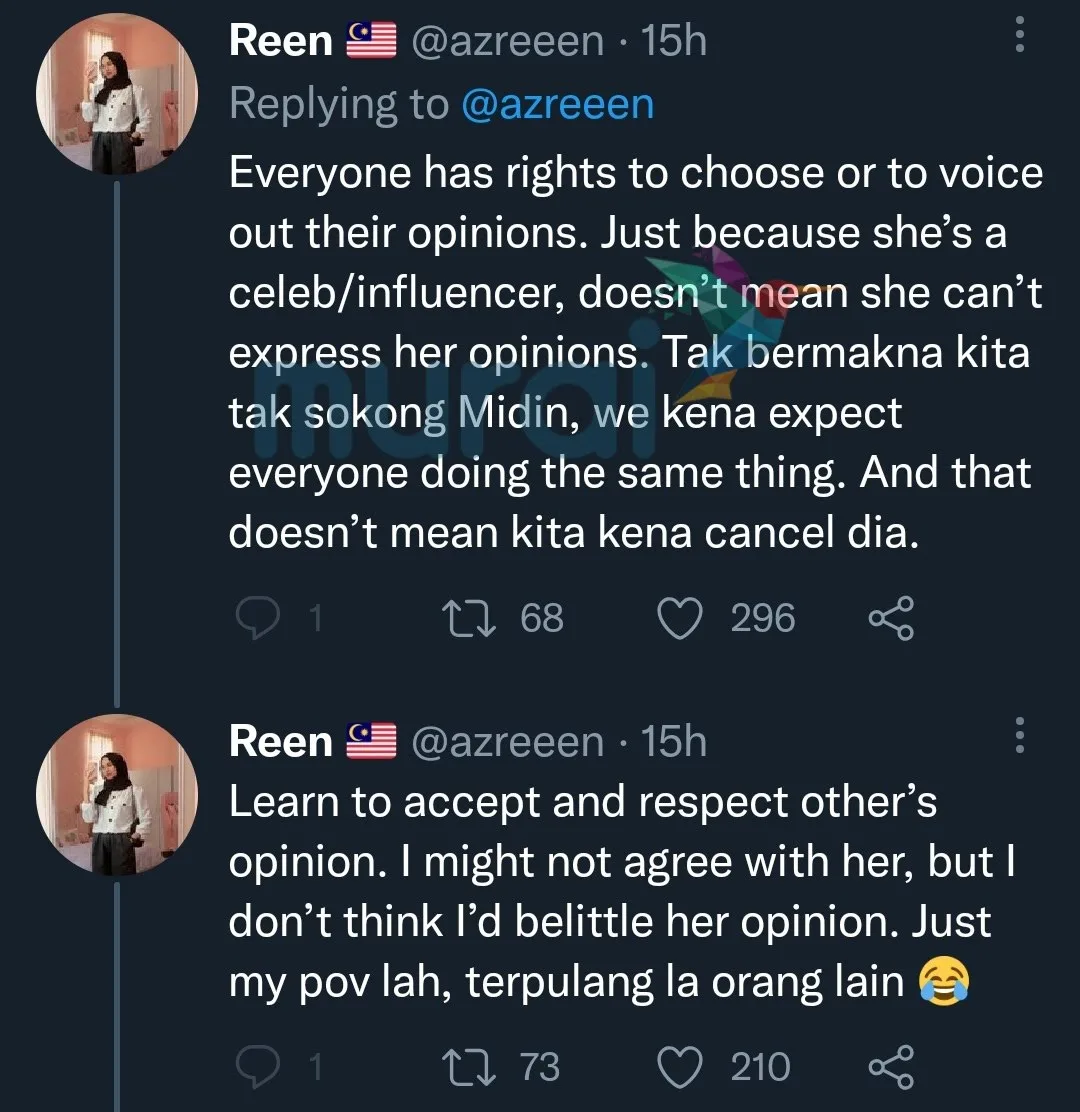Image resolution: width=1080 pixels, height=1112 pixels.
Task: Open the 15h timestamp of second tweet
Action: tap(674, 741)
